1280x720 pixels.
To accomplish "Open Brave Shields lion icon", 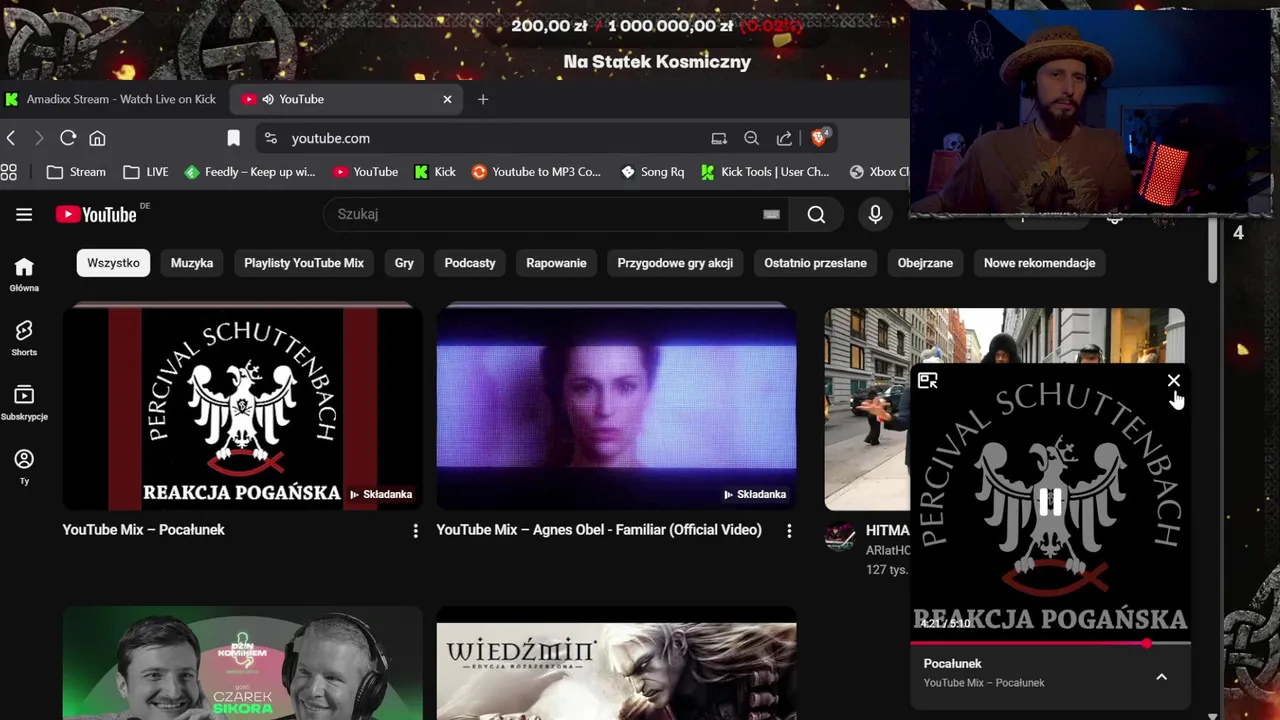I will coord(819,138).
